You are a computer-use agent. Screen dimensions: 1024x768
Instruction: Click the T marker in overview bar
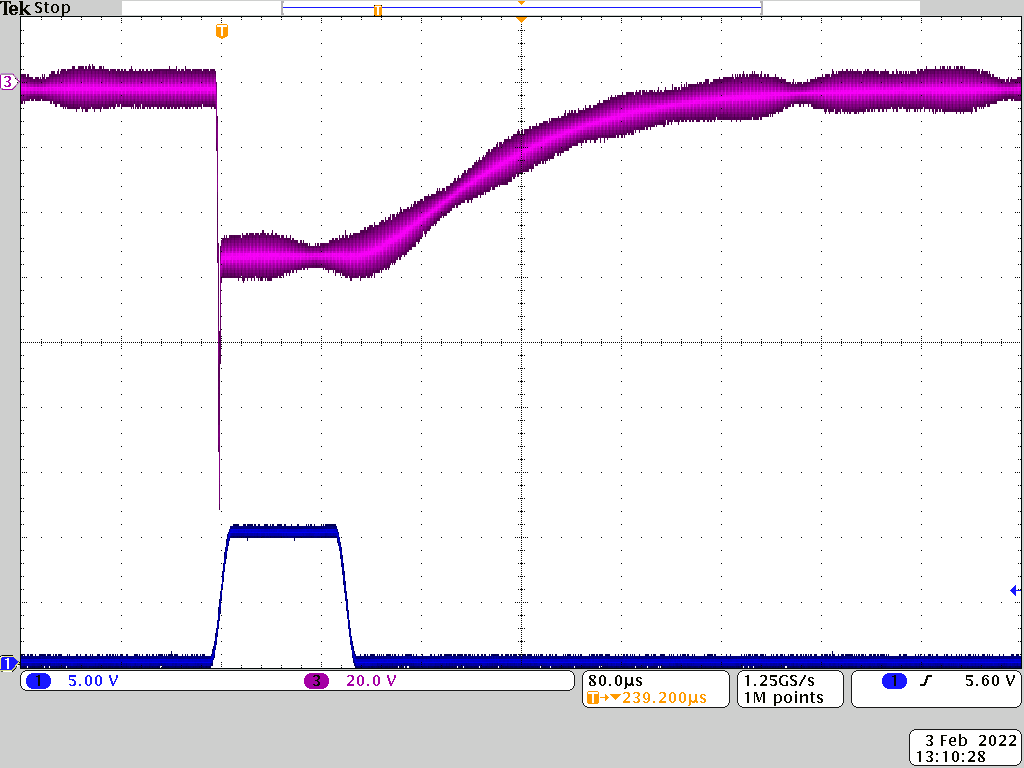(x=377, y=10)
